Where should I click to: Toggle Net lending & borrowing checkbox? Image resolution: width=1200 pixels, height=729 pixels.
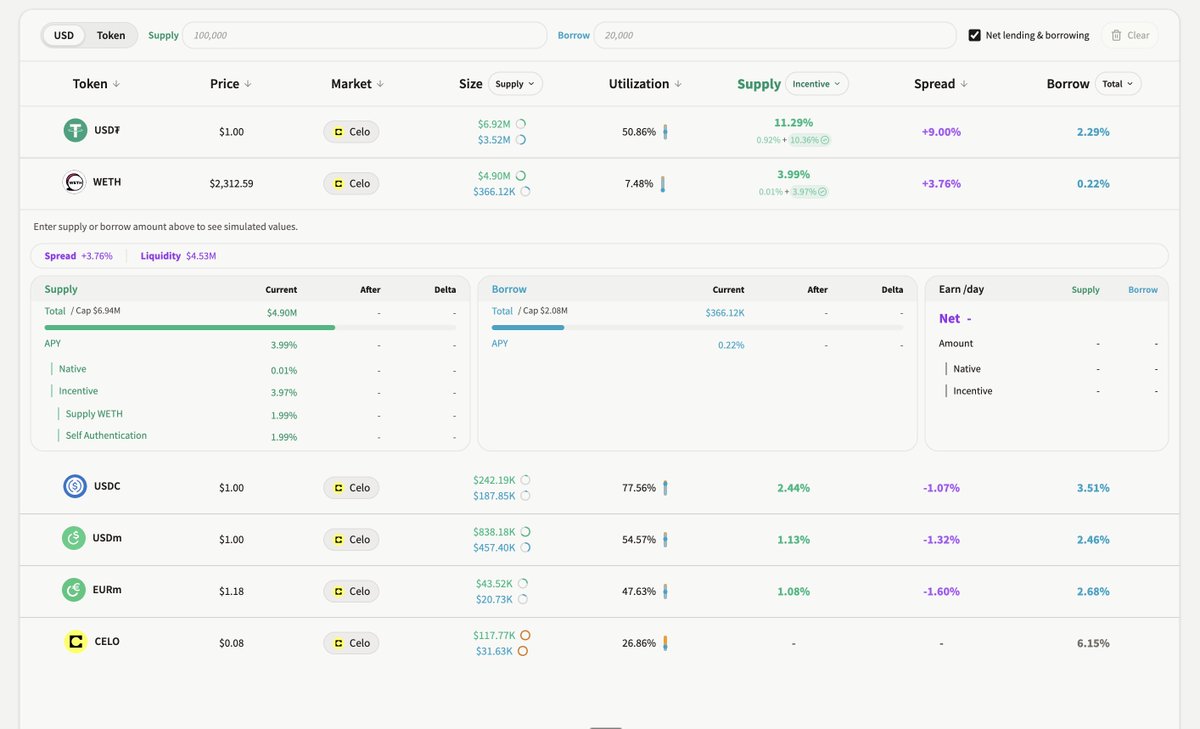[975, 35]
